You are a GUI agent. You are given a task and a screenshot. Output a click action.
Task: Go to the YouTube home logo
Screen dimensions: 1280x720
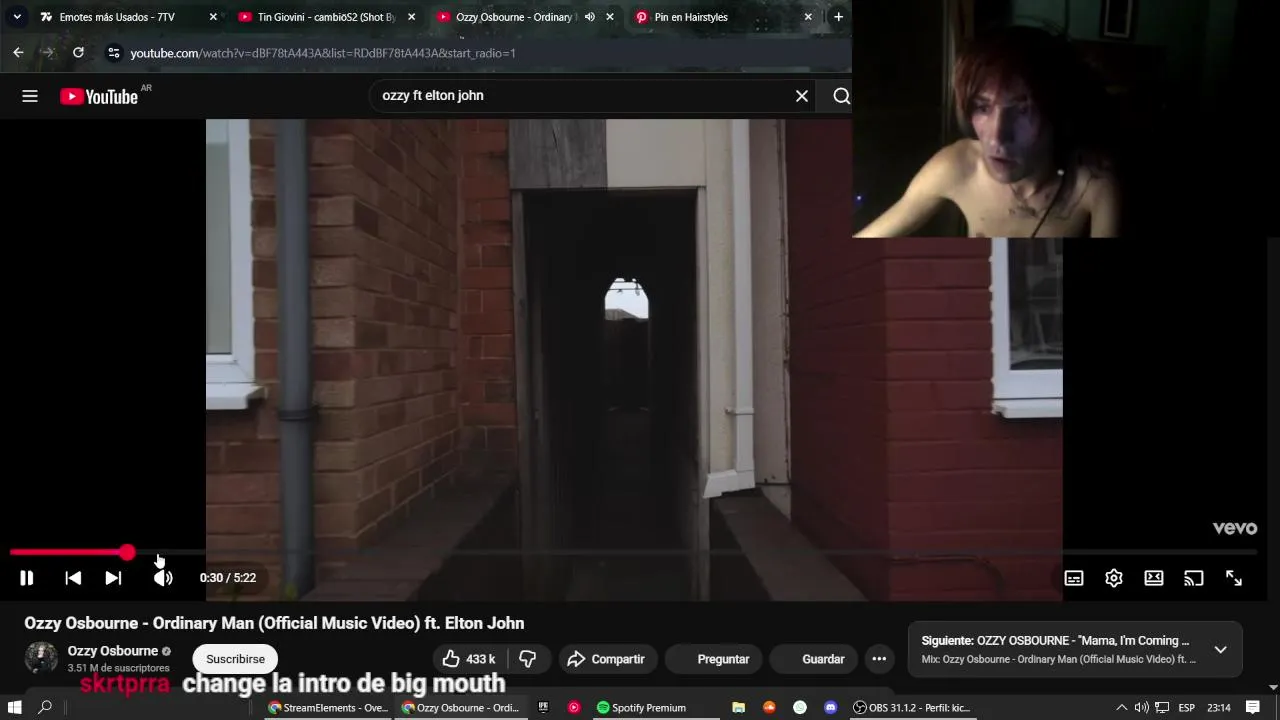coord(99,96)
